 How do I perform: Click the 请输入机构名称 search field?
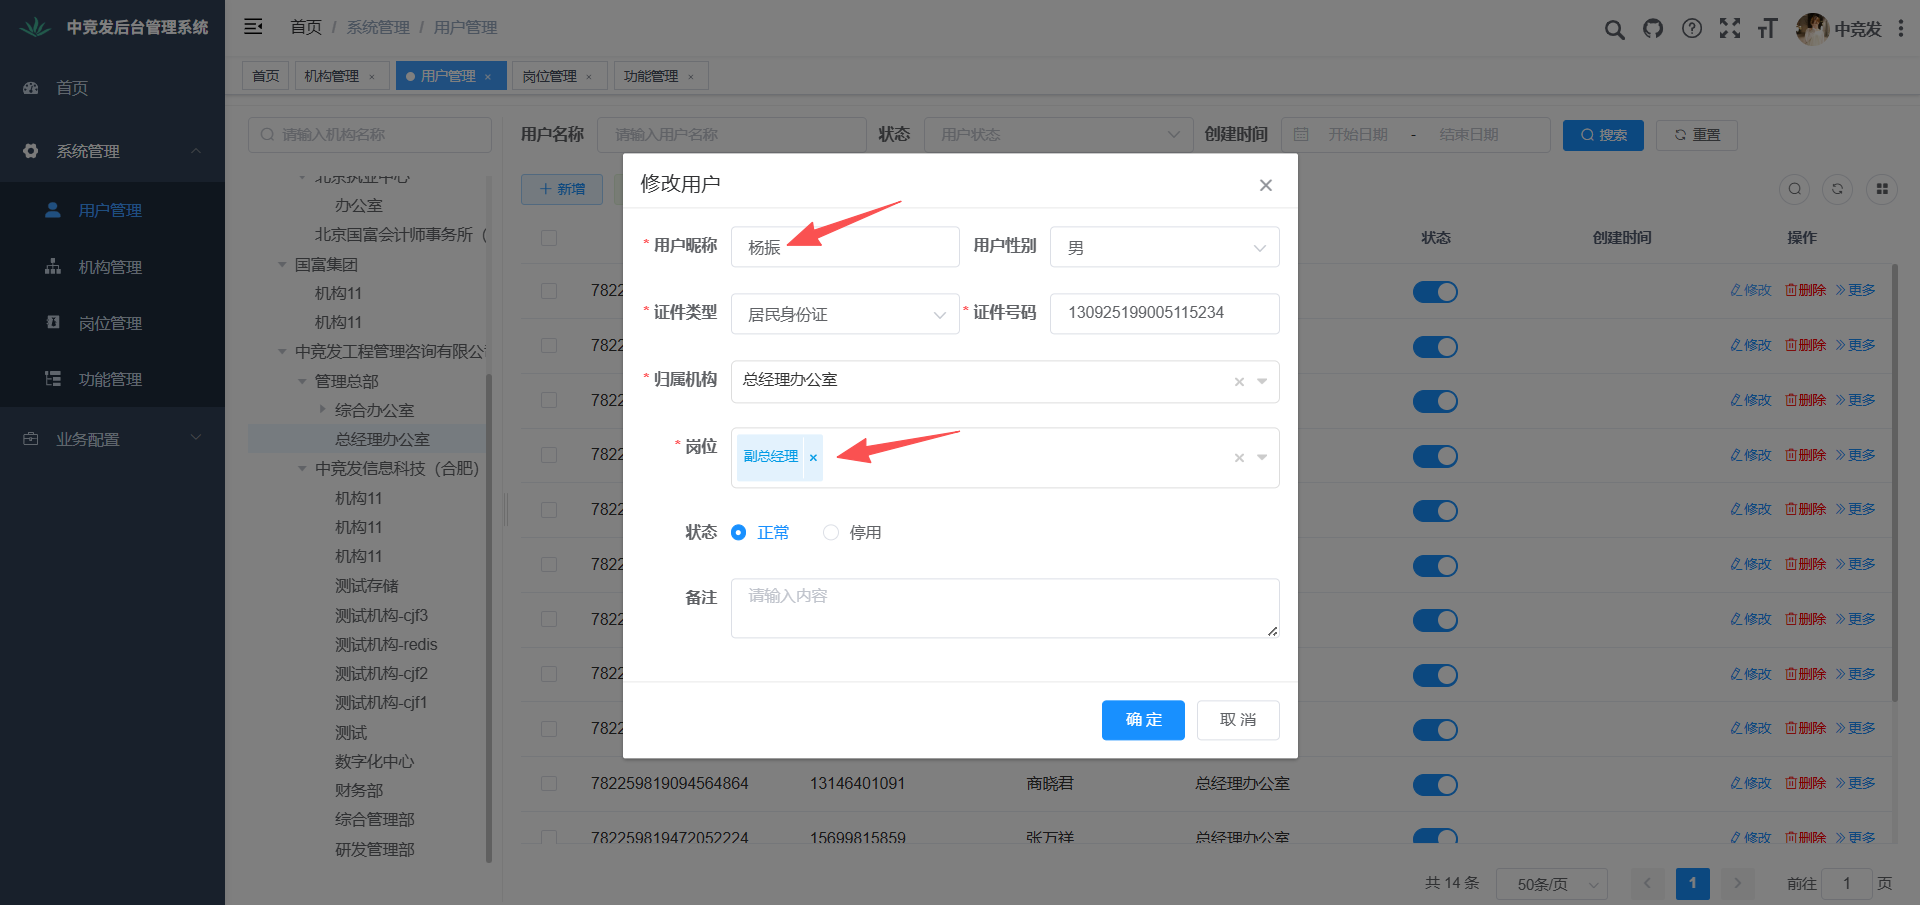tap(370, 135)
